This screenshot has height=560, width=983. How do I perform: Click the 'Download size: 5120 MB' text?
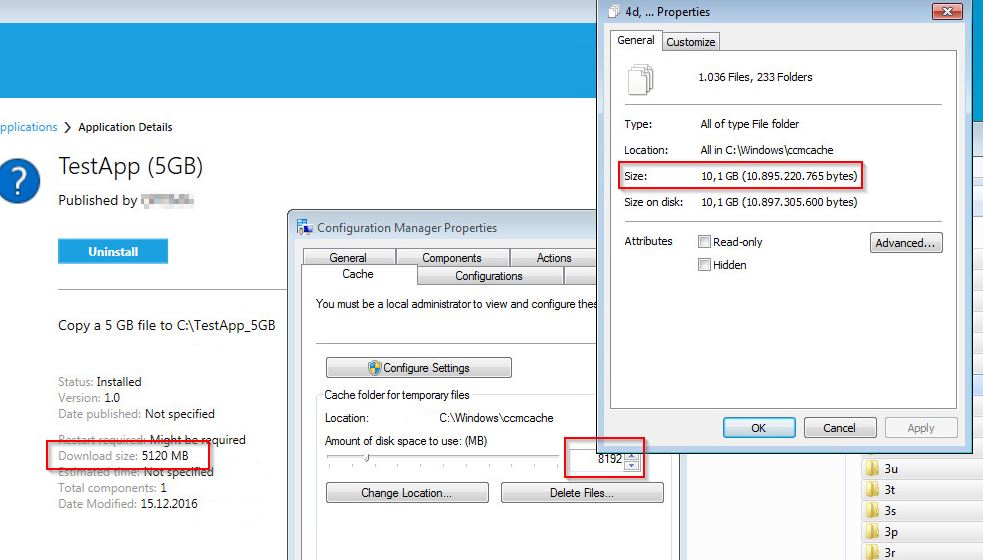(124, 456)
